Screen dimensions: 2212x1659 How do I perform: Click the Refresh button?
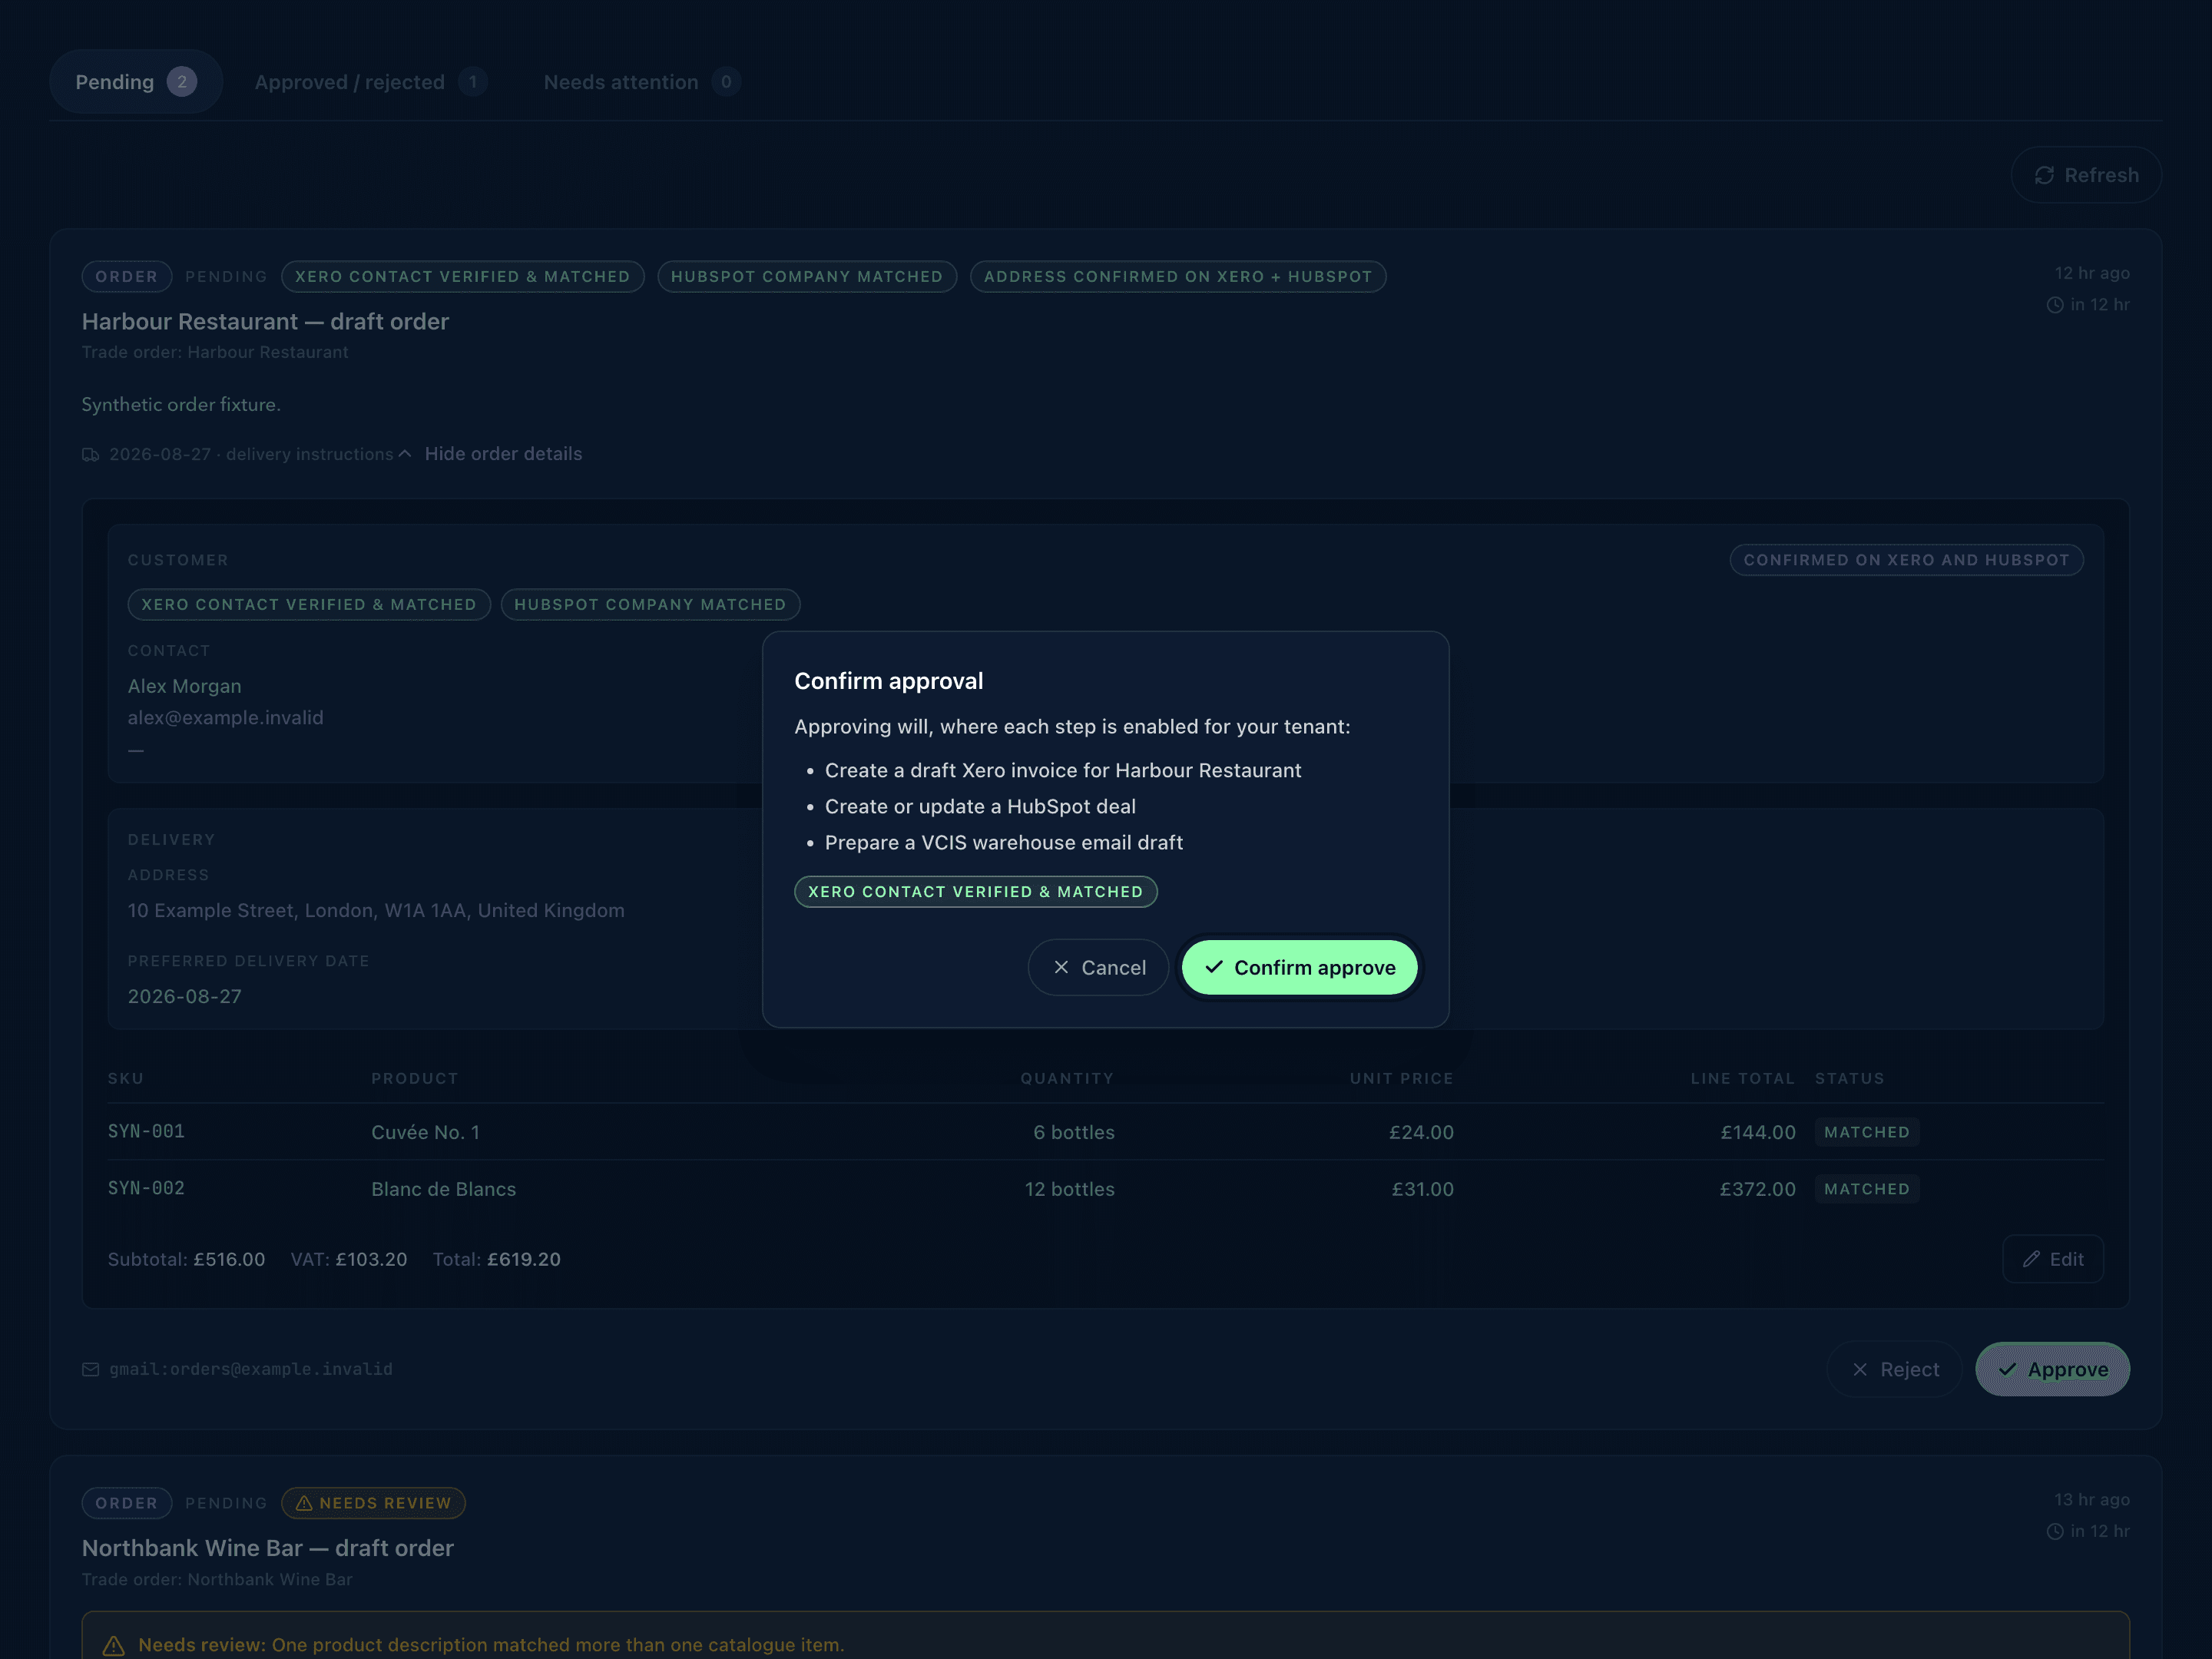pos(2086,175)
